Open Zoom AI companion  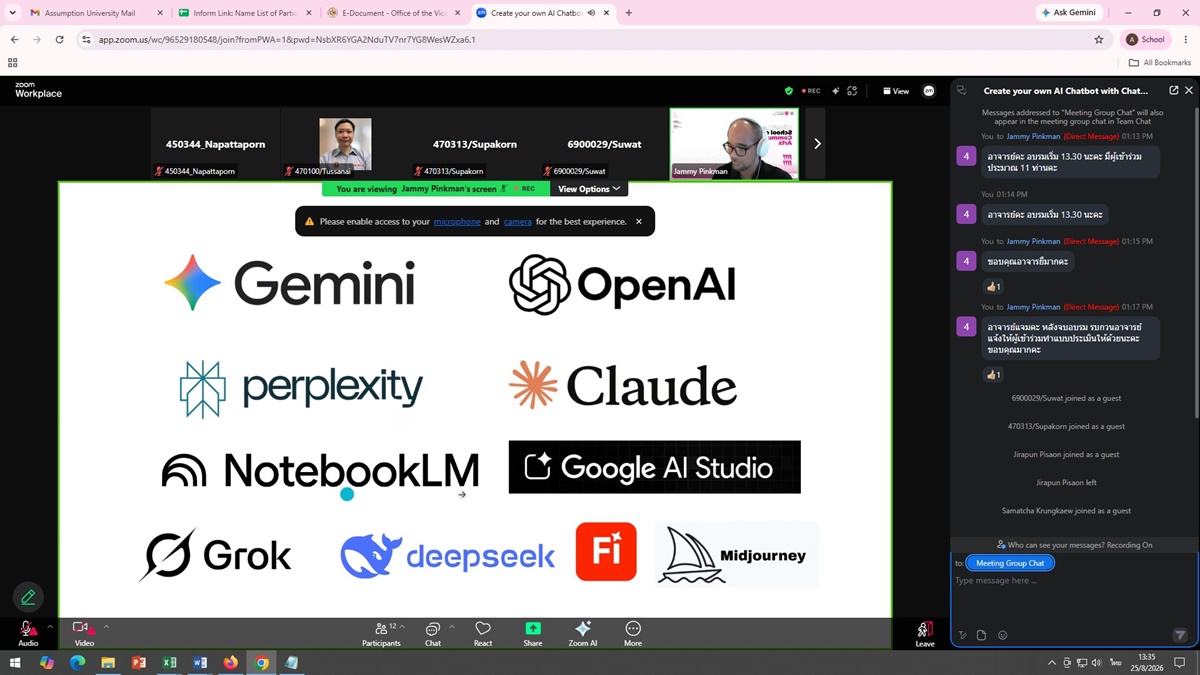(583, 633)
